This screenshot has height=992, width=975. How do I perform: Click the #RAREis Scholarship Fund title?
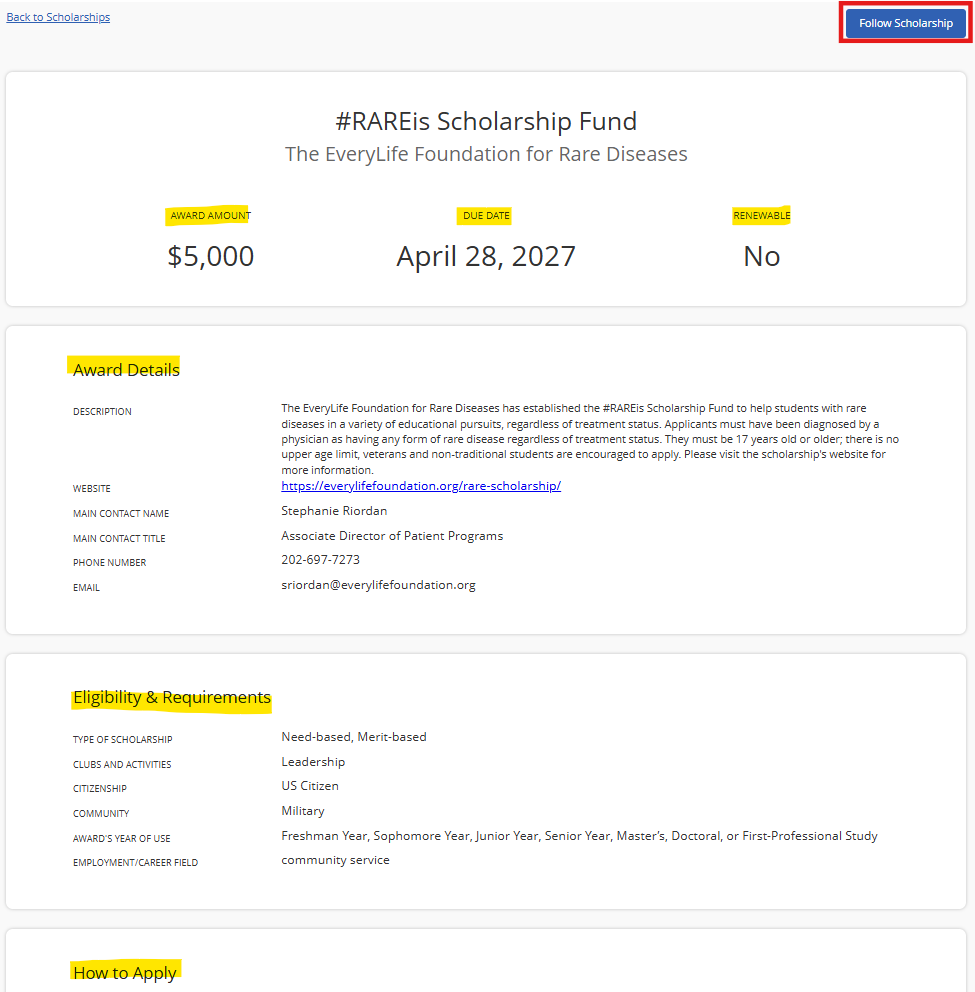tap(486, 121)
